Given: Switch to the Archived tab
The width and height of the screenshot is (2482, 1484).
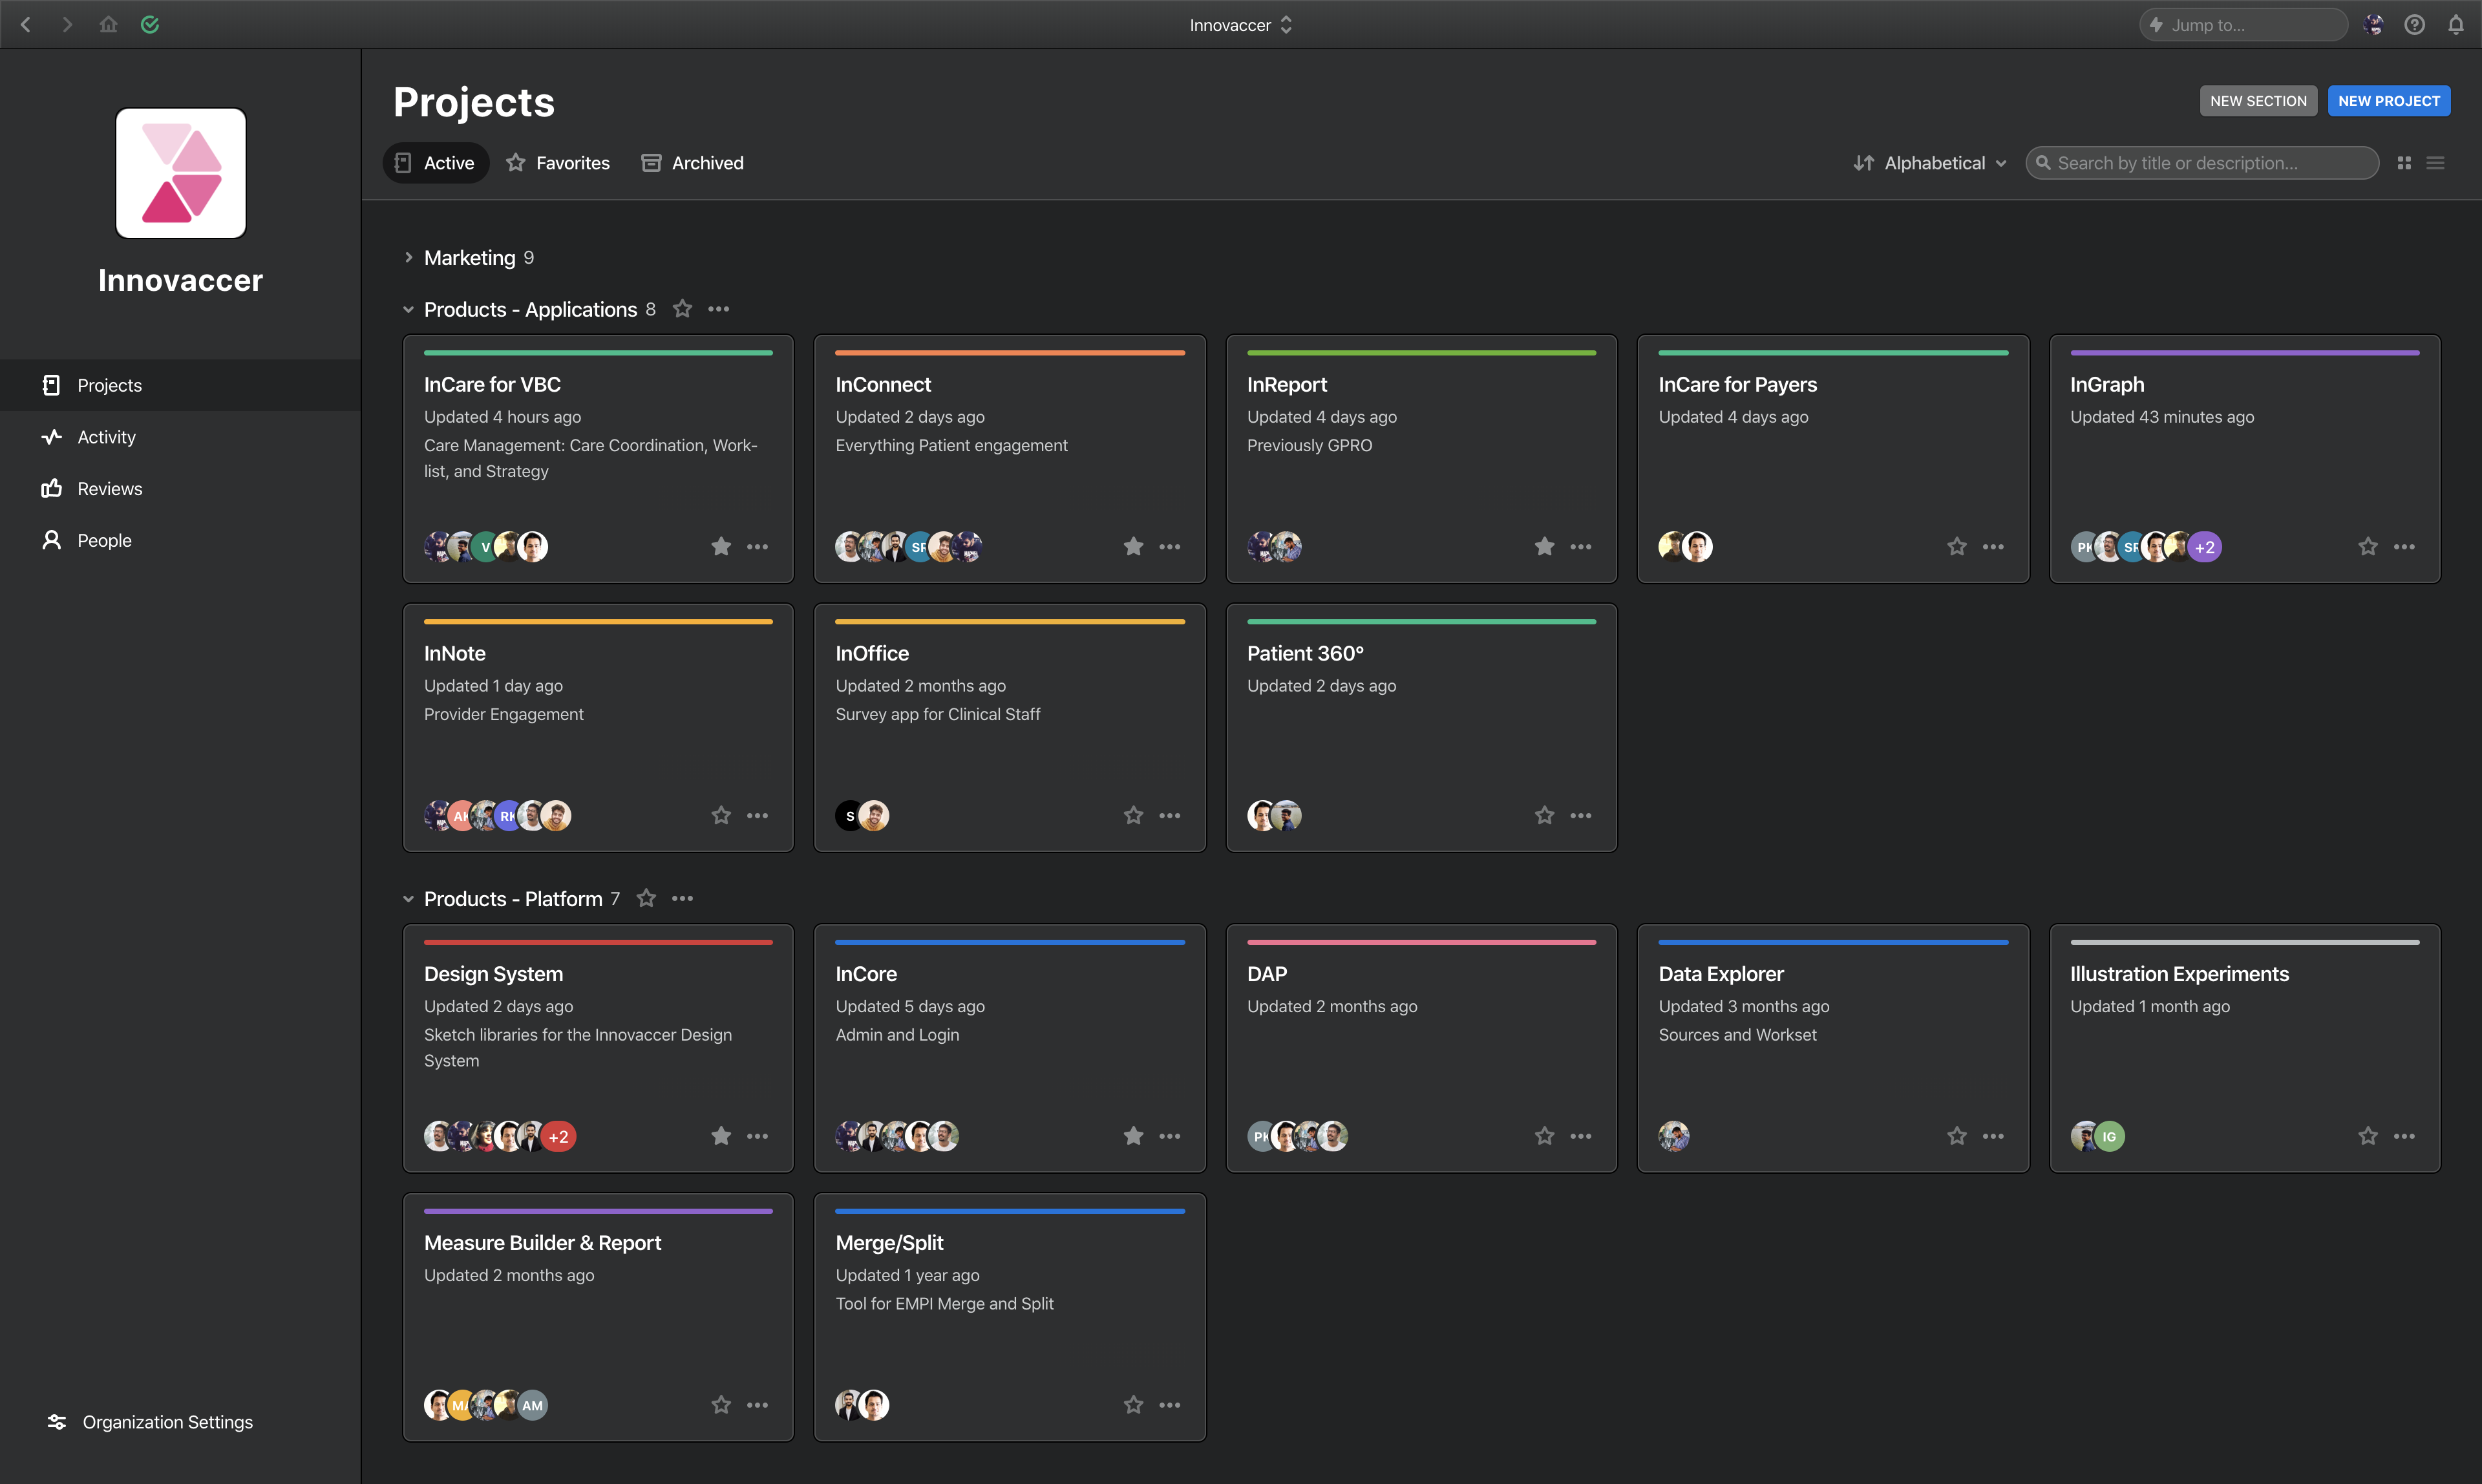Looking at the screenshot, I should pos(693,163).
